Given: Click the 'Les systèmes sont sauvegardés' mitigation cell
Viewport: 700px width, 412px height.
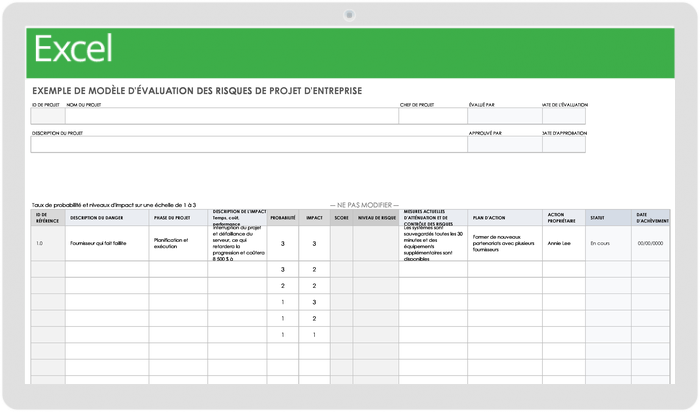Looking at the screenshot, I should [433, 243].
